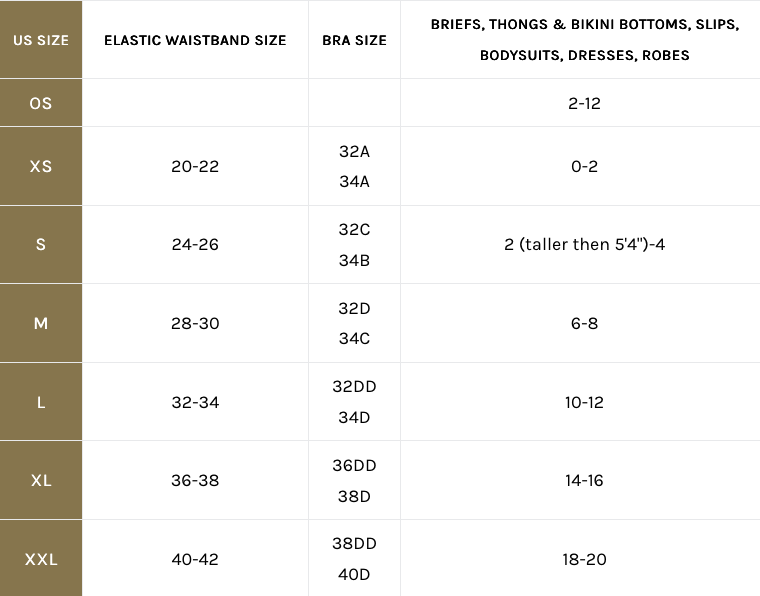
Task: Click the 32DD bra size entry
Action: point(354,387)
